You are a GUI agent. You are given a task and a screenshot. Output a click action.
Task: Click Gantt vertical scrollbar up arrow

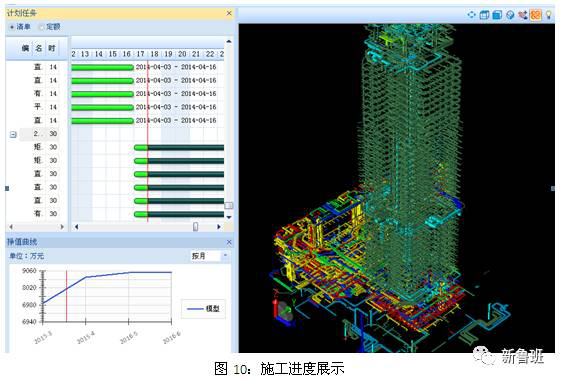click(x=229, y=41)
